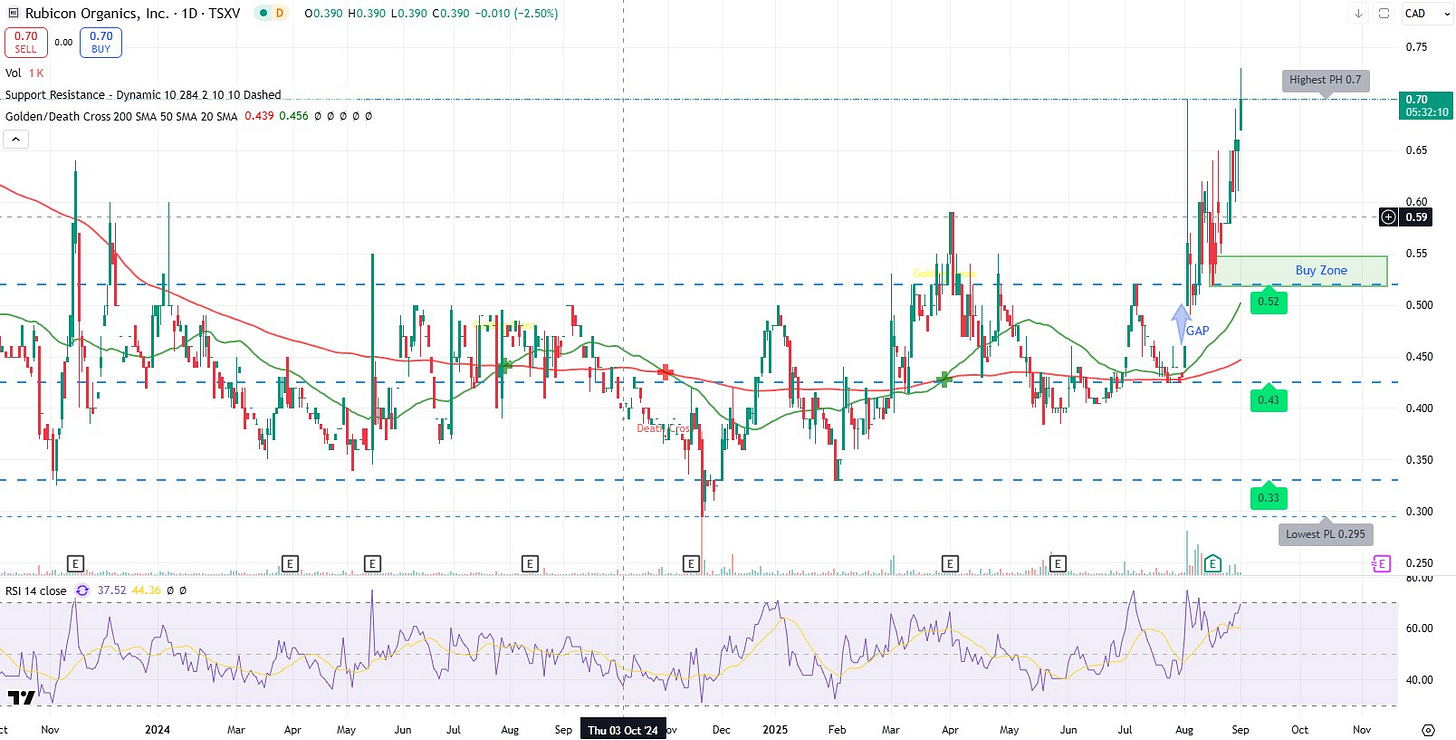Click the RSI refresh circular icon

(82, 591)
